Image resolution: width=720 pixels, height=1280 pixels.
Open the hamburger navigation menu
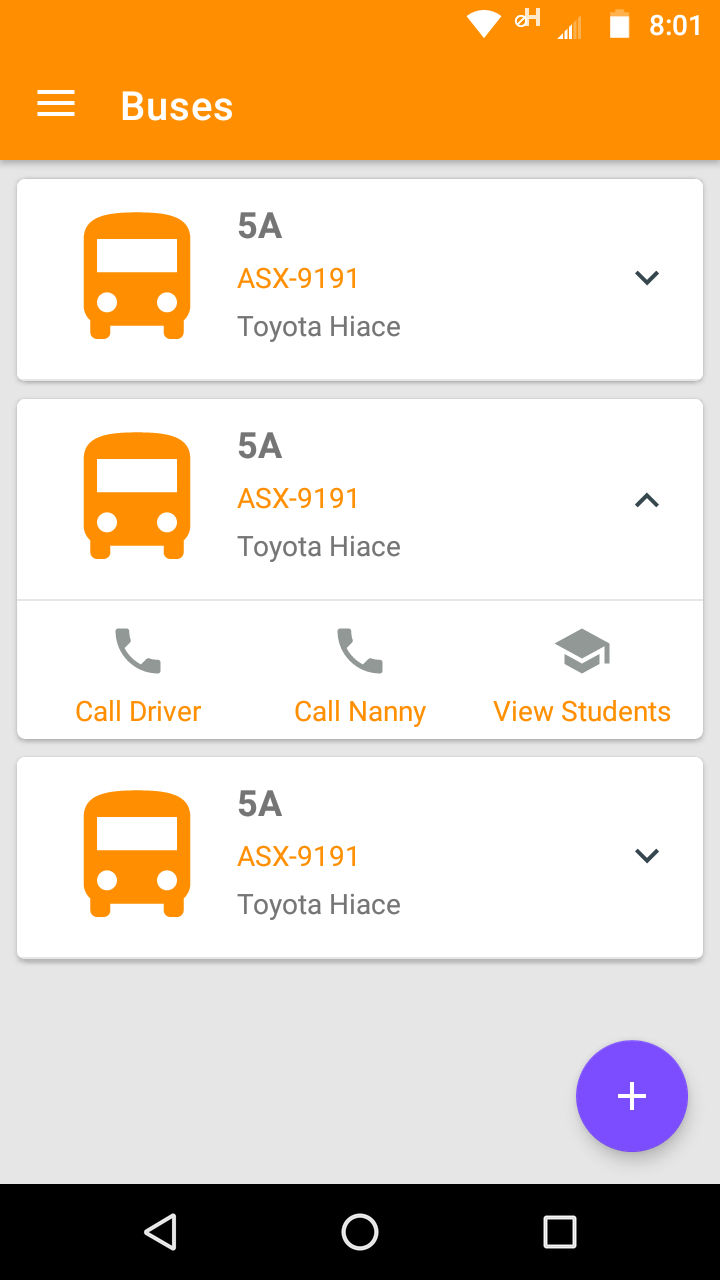(x=56, y=105)
